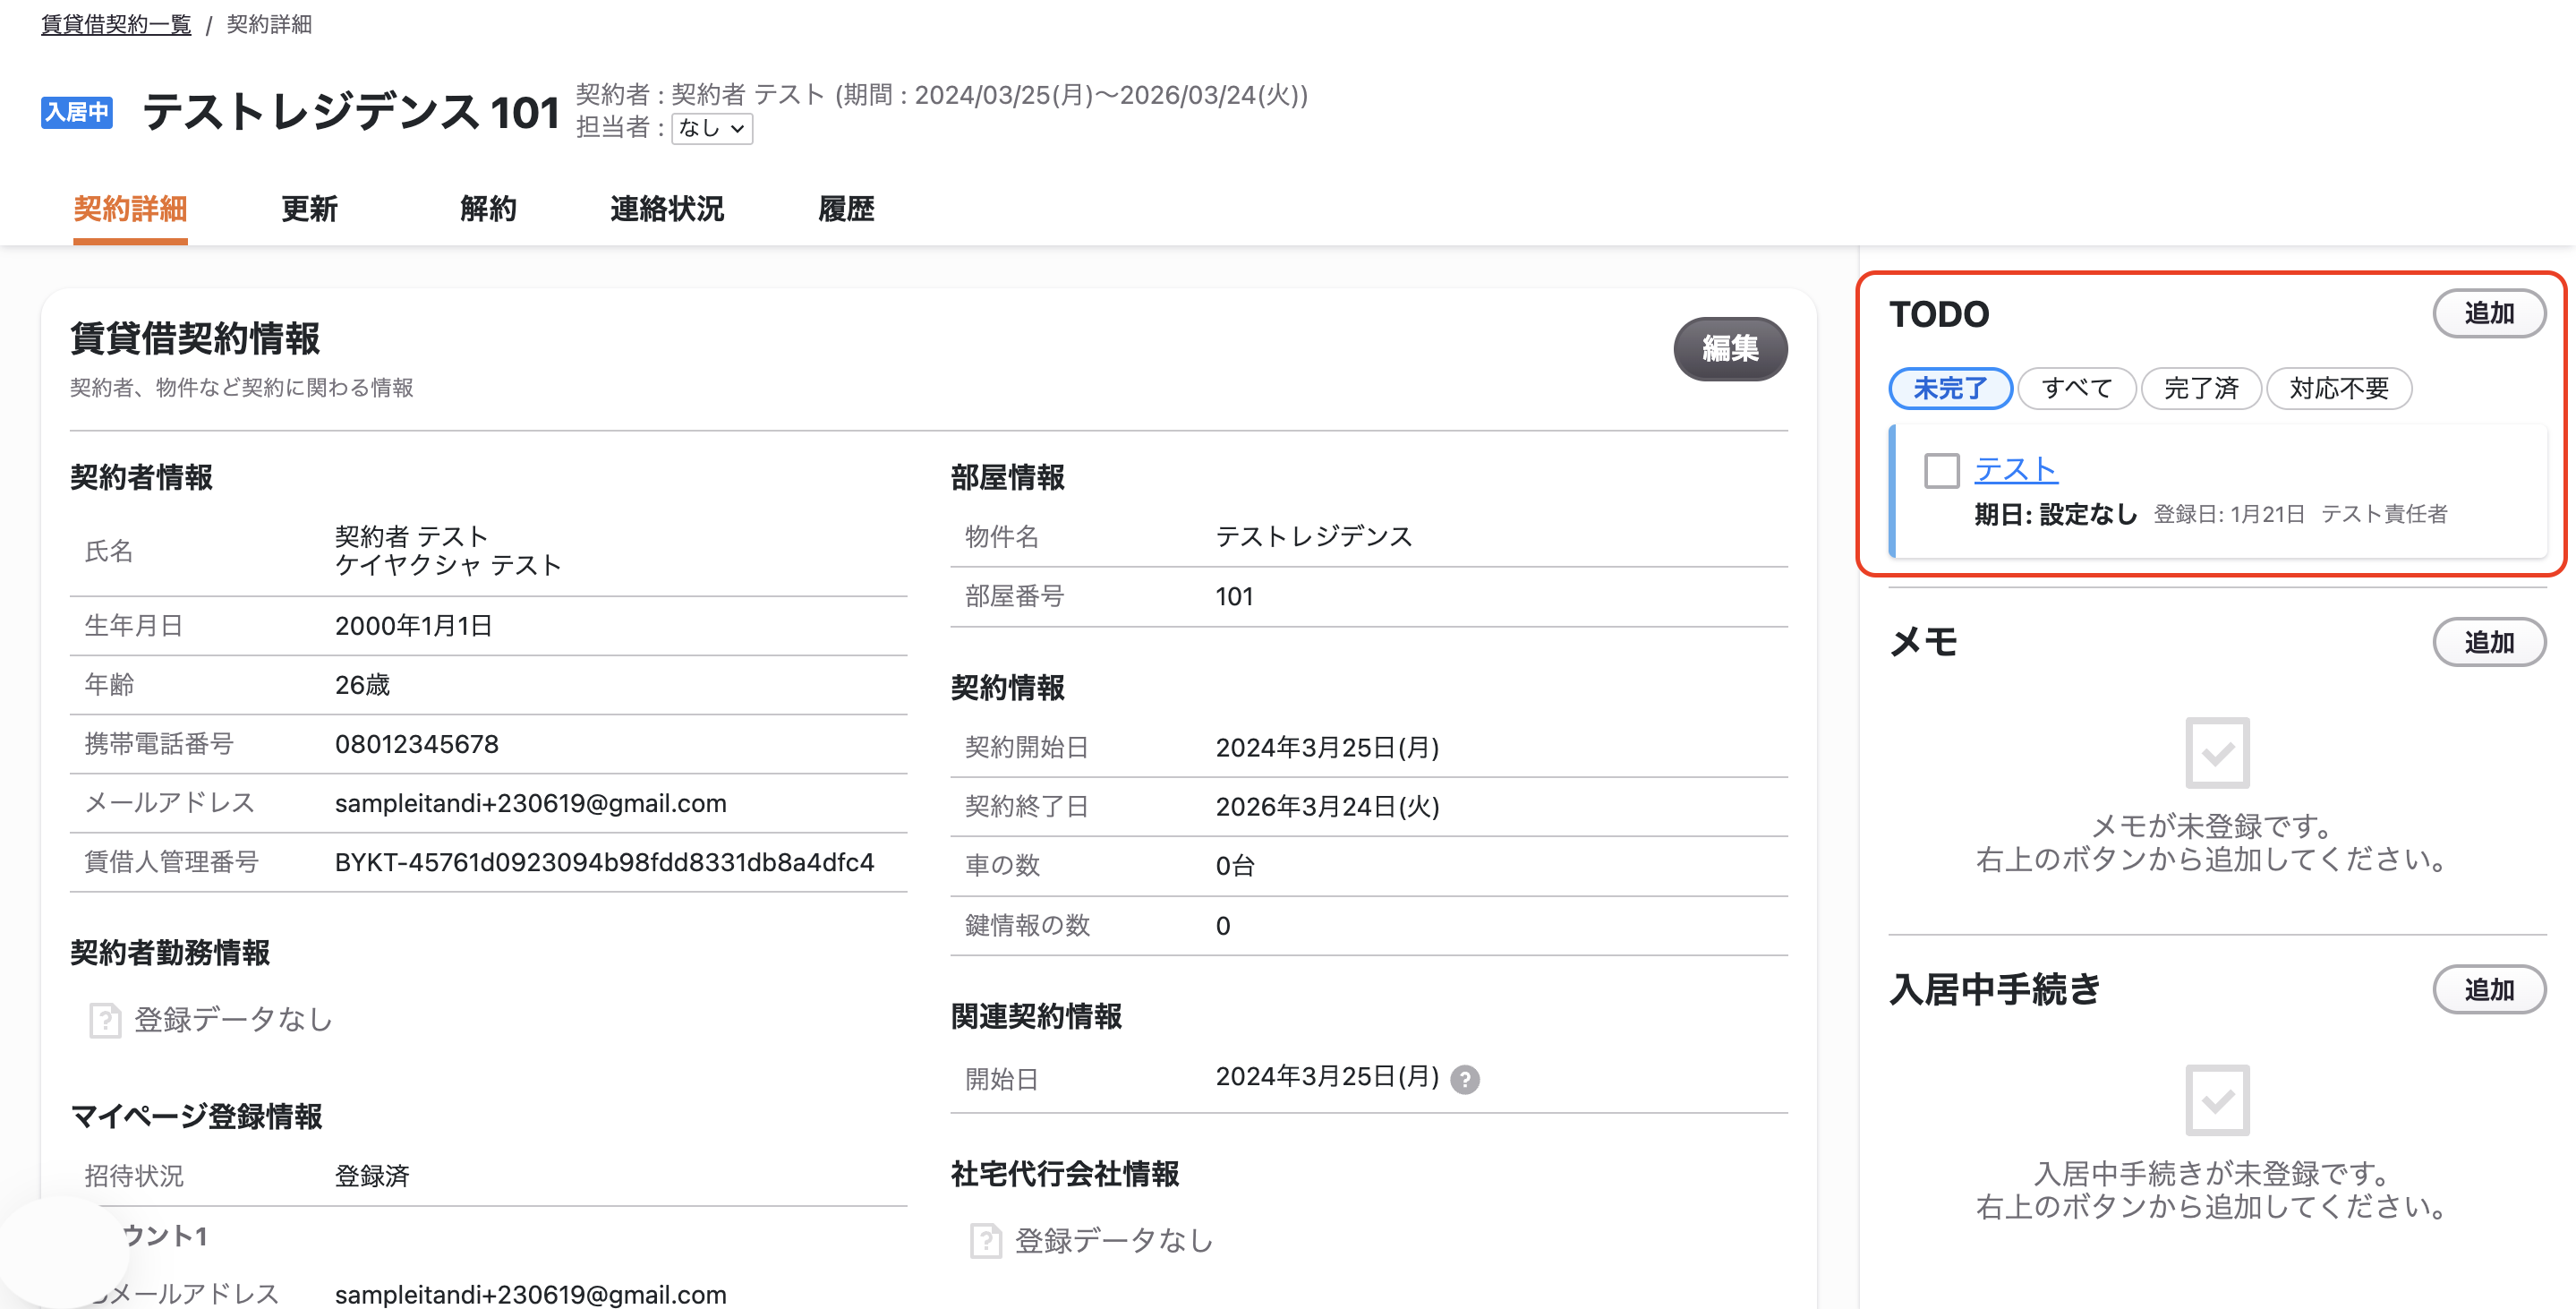Click the document icon under 社宅代行会社情報

coord(985,1241)
